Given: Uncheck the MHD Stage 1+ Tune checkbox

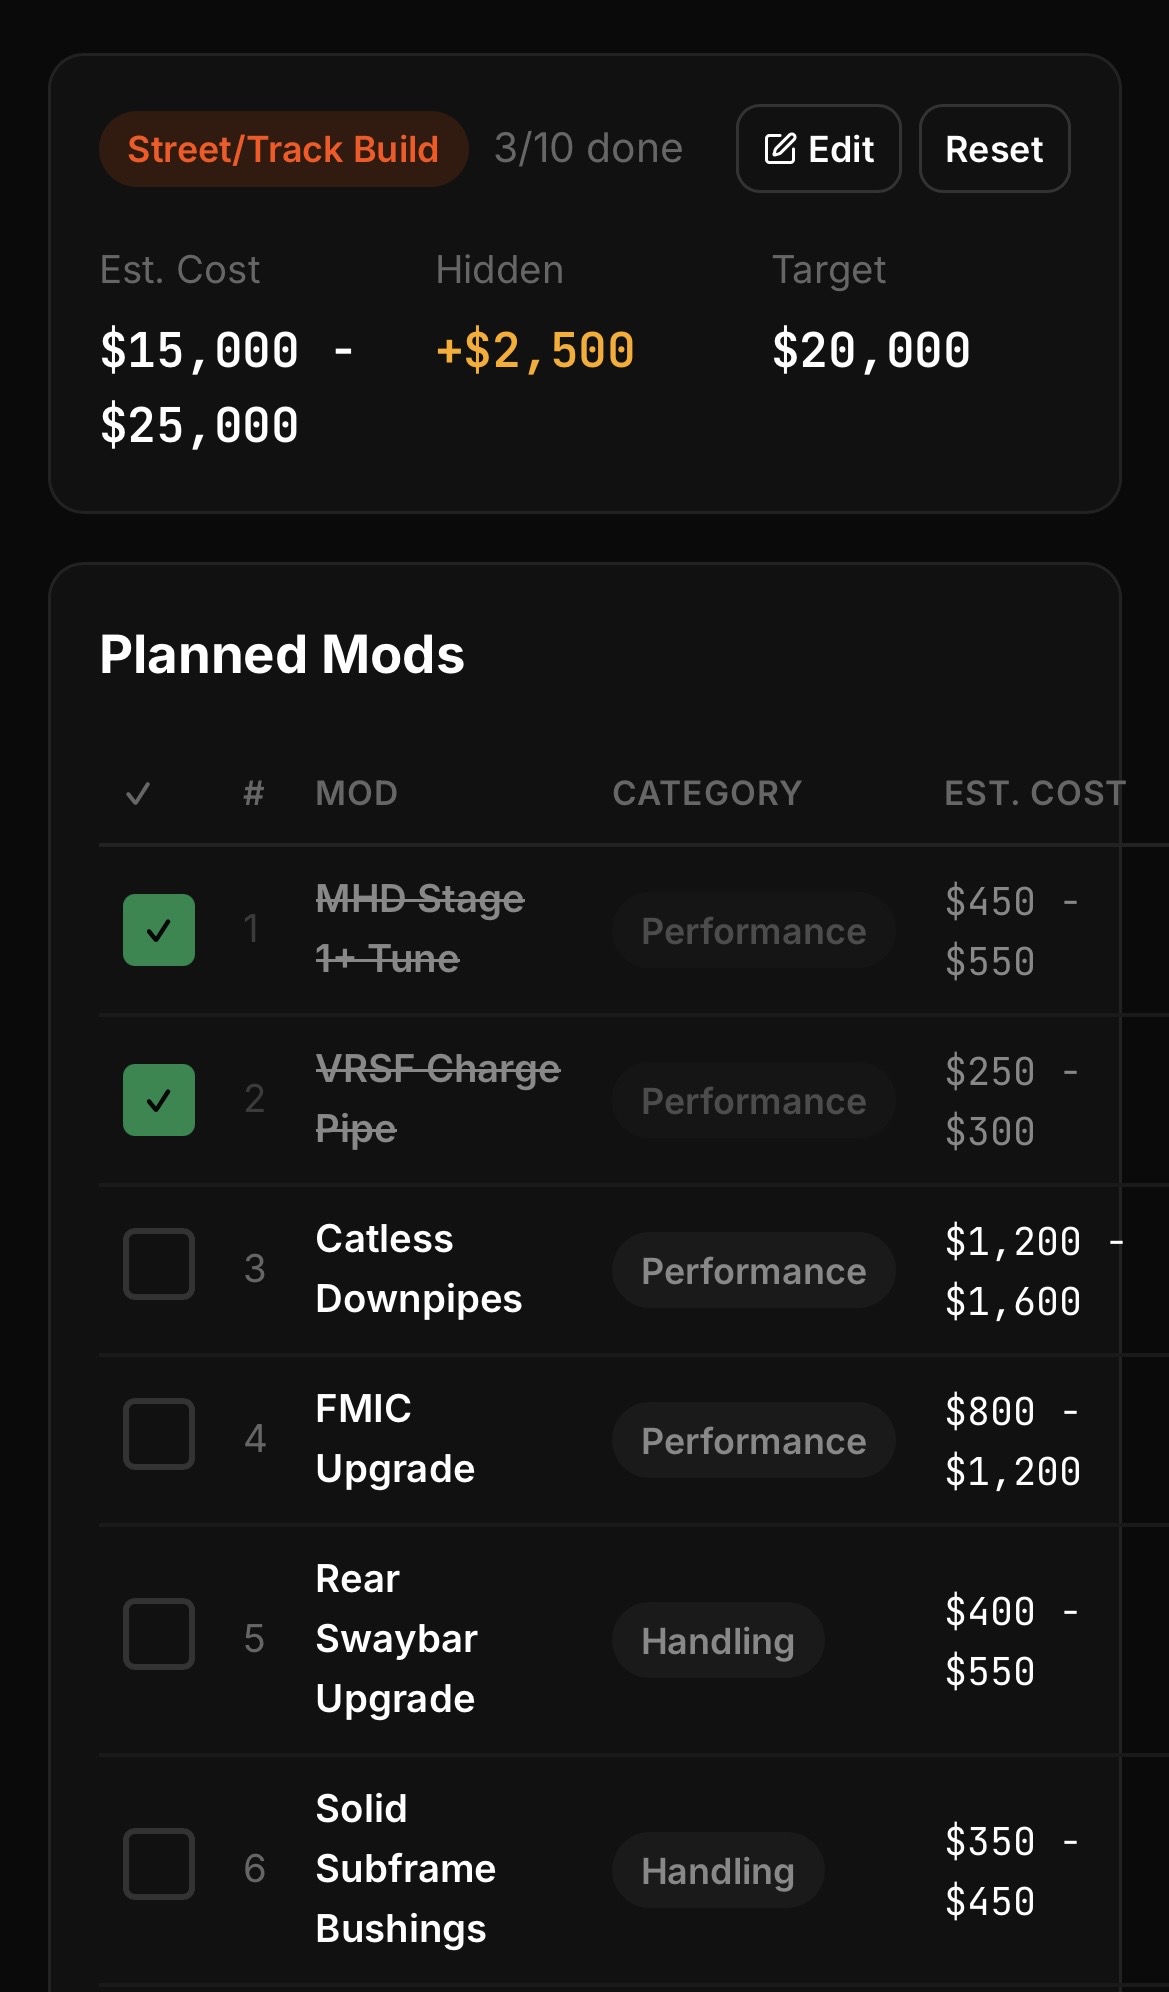Looking at the screenshot, I should point(158,930).
